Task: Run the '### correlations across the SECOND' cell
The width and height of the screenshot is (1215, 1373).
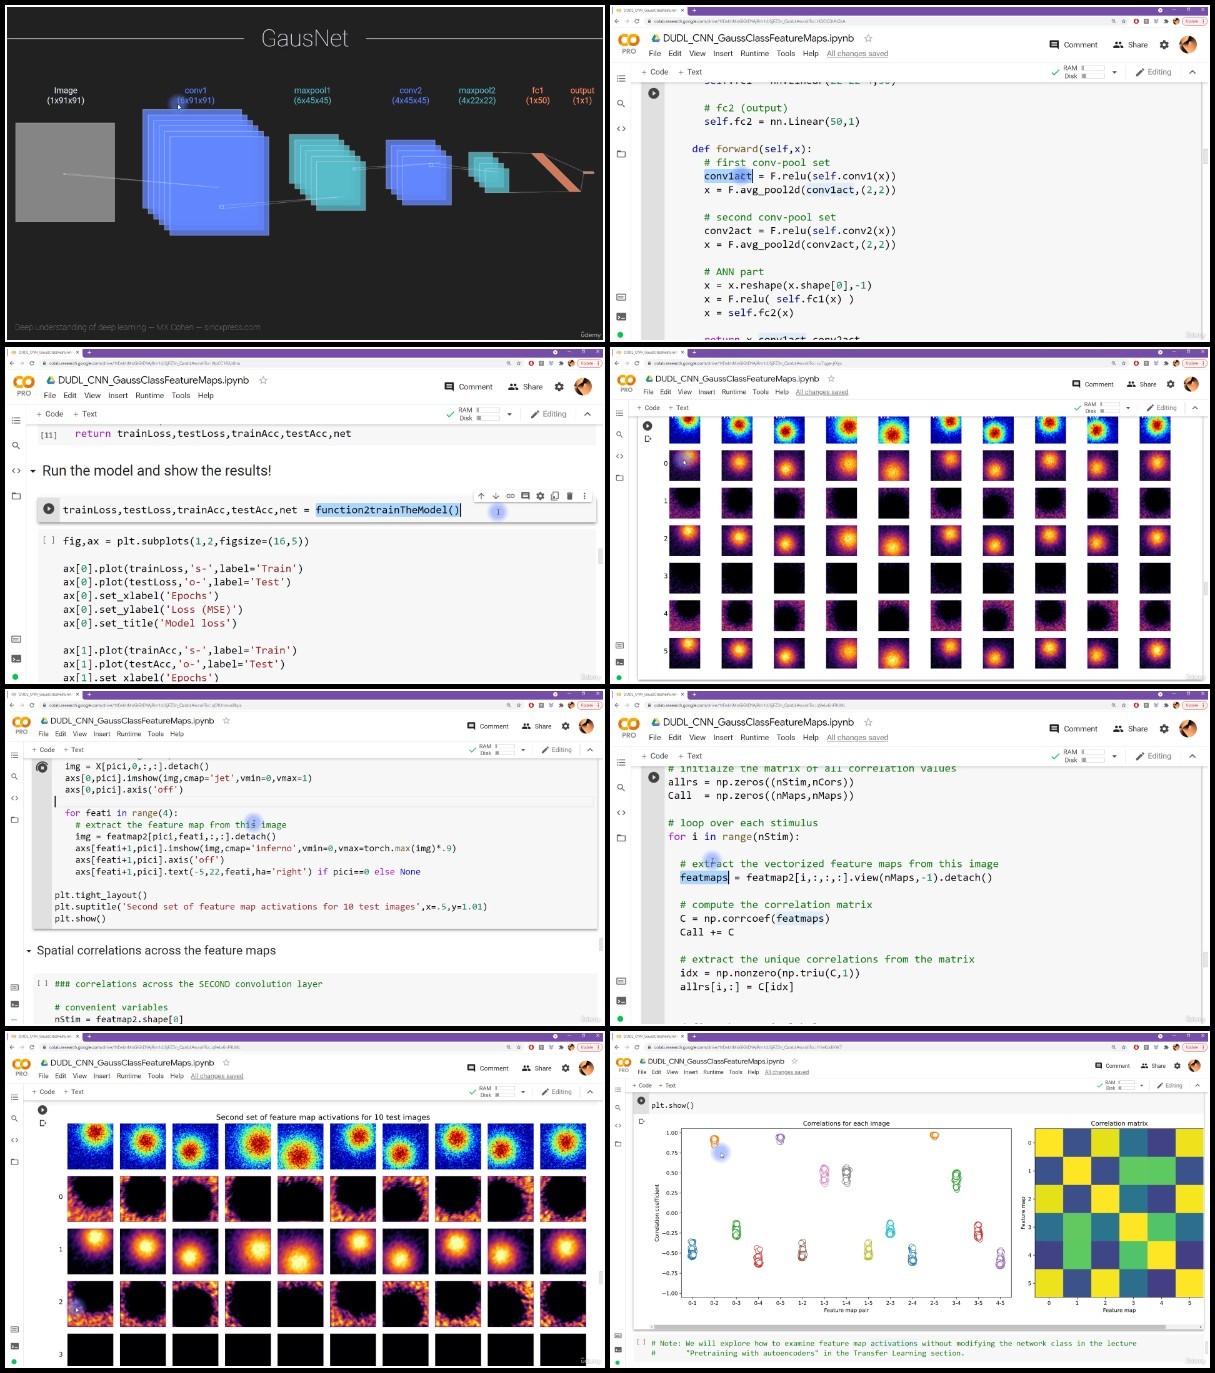Action: (43, 983)
